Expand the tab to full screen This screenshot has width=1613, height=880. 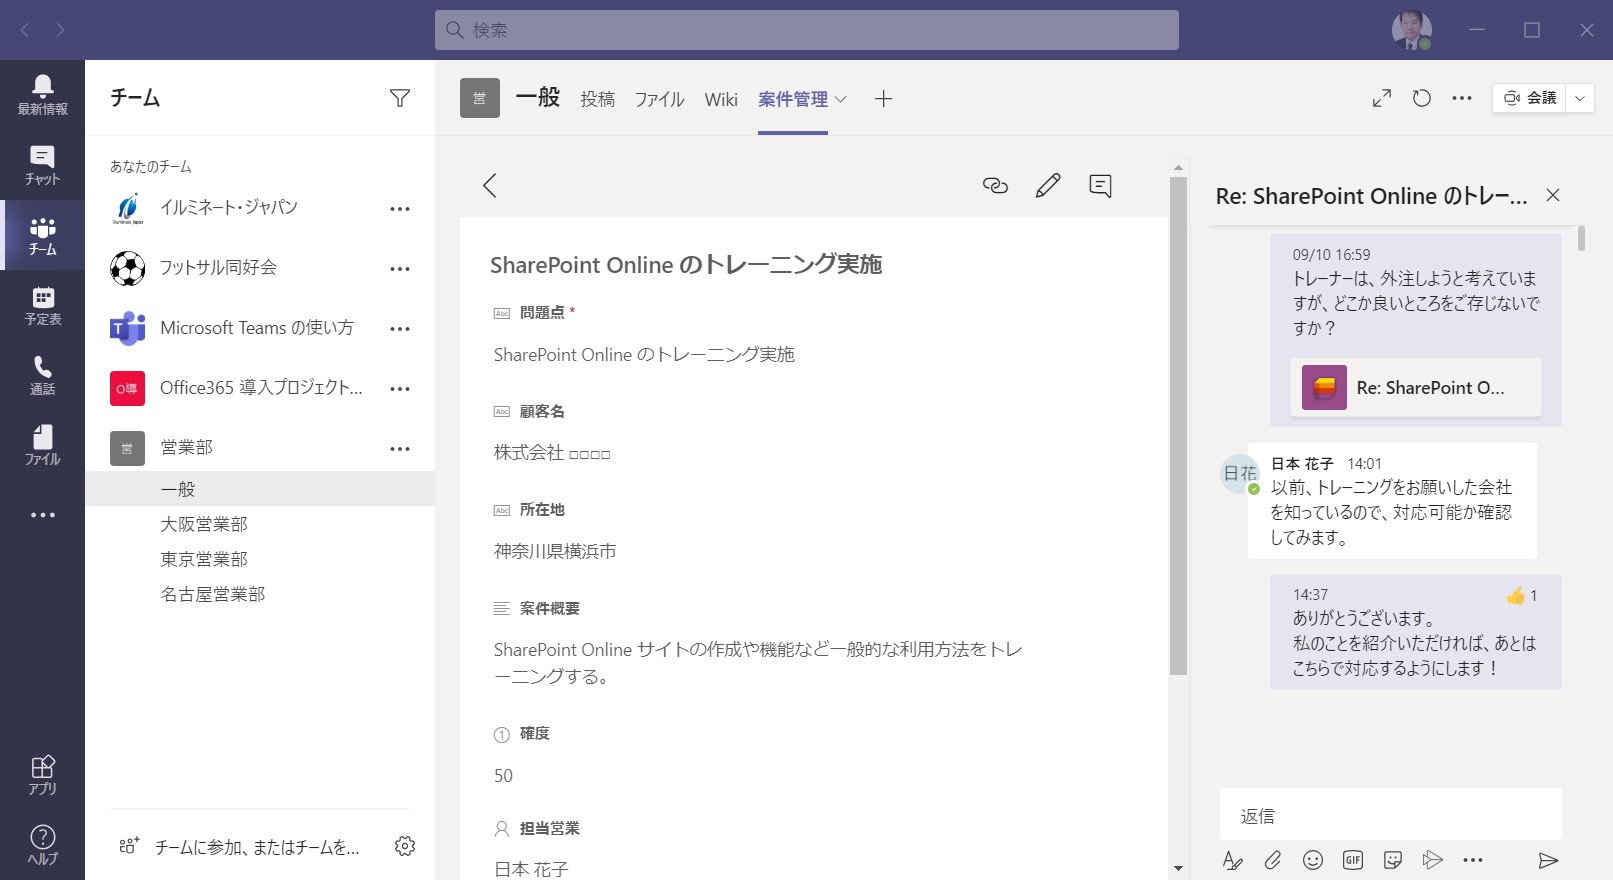pos(1382,98)
